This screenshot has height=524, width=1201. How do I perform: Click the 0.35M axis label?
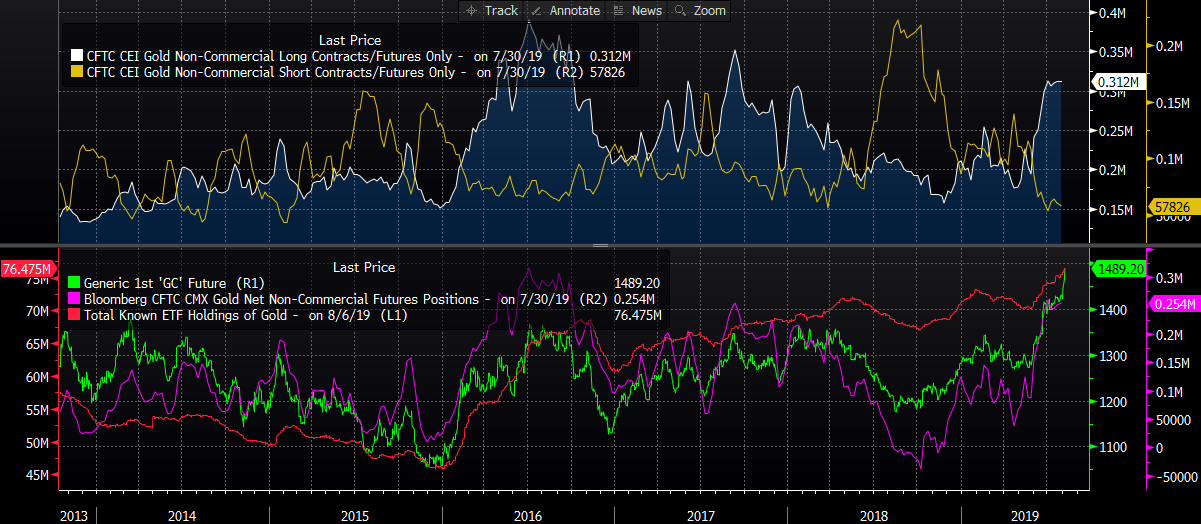click(x=1115, y=52)
